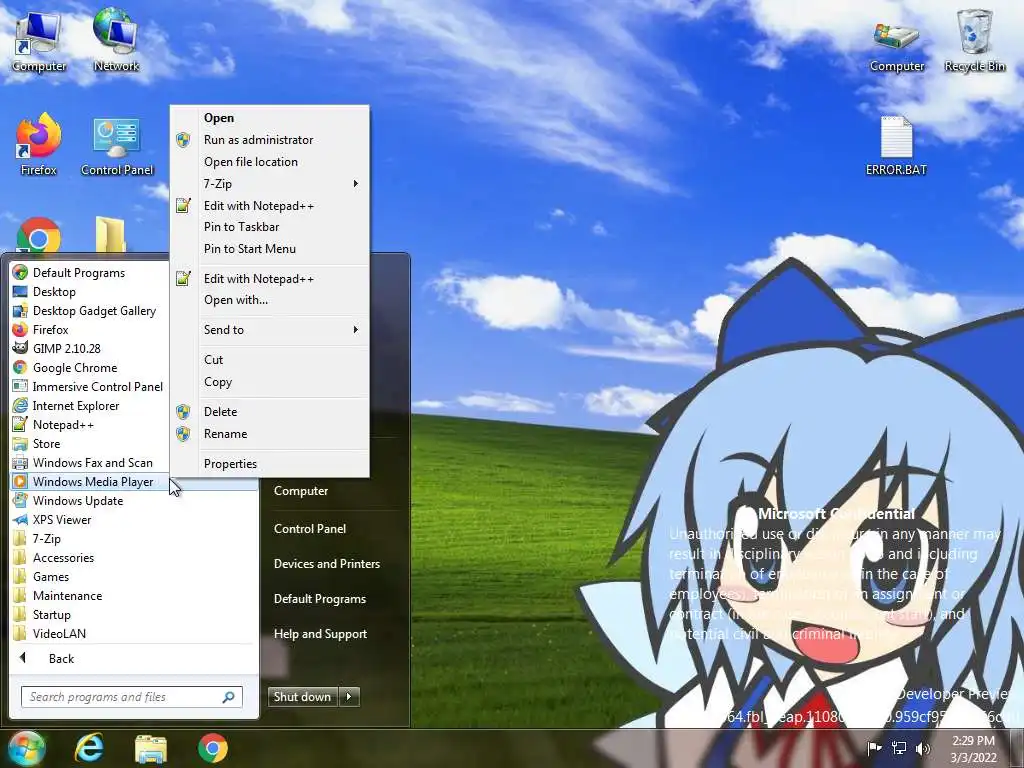The image size is (1024, 768).
Task: Open the ERROR.BAT file on desktop
Action: [x=896, y=145]
